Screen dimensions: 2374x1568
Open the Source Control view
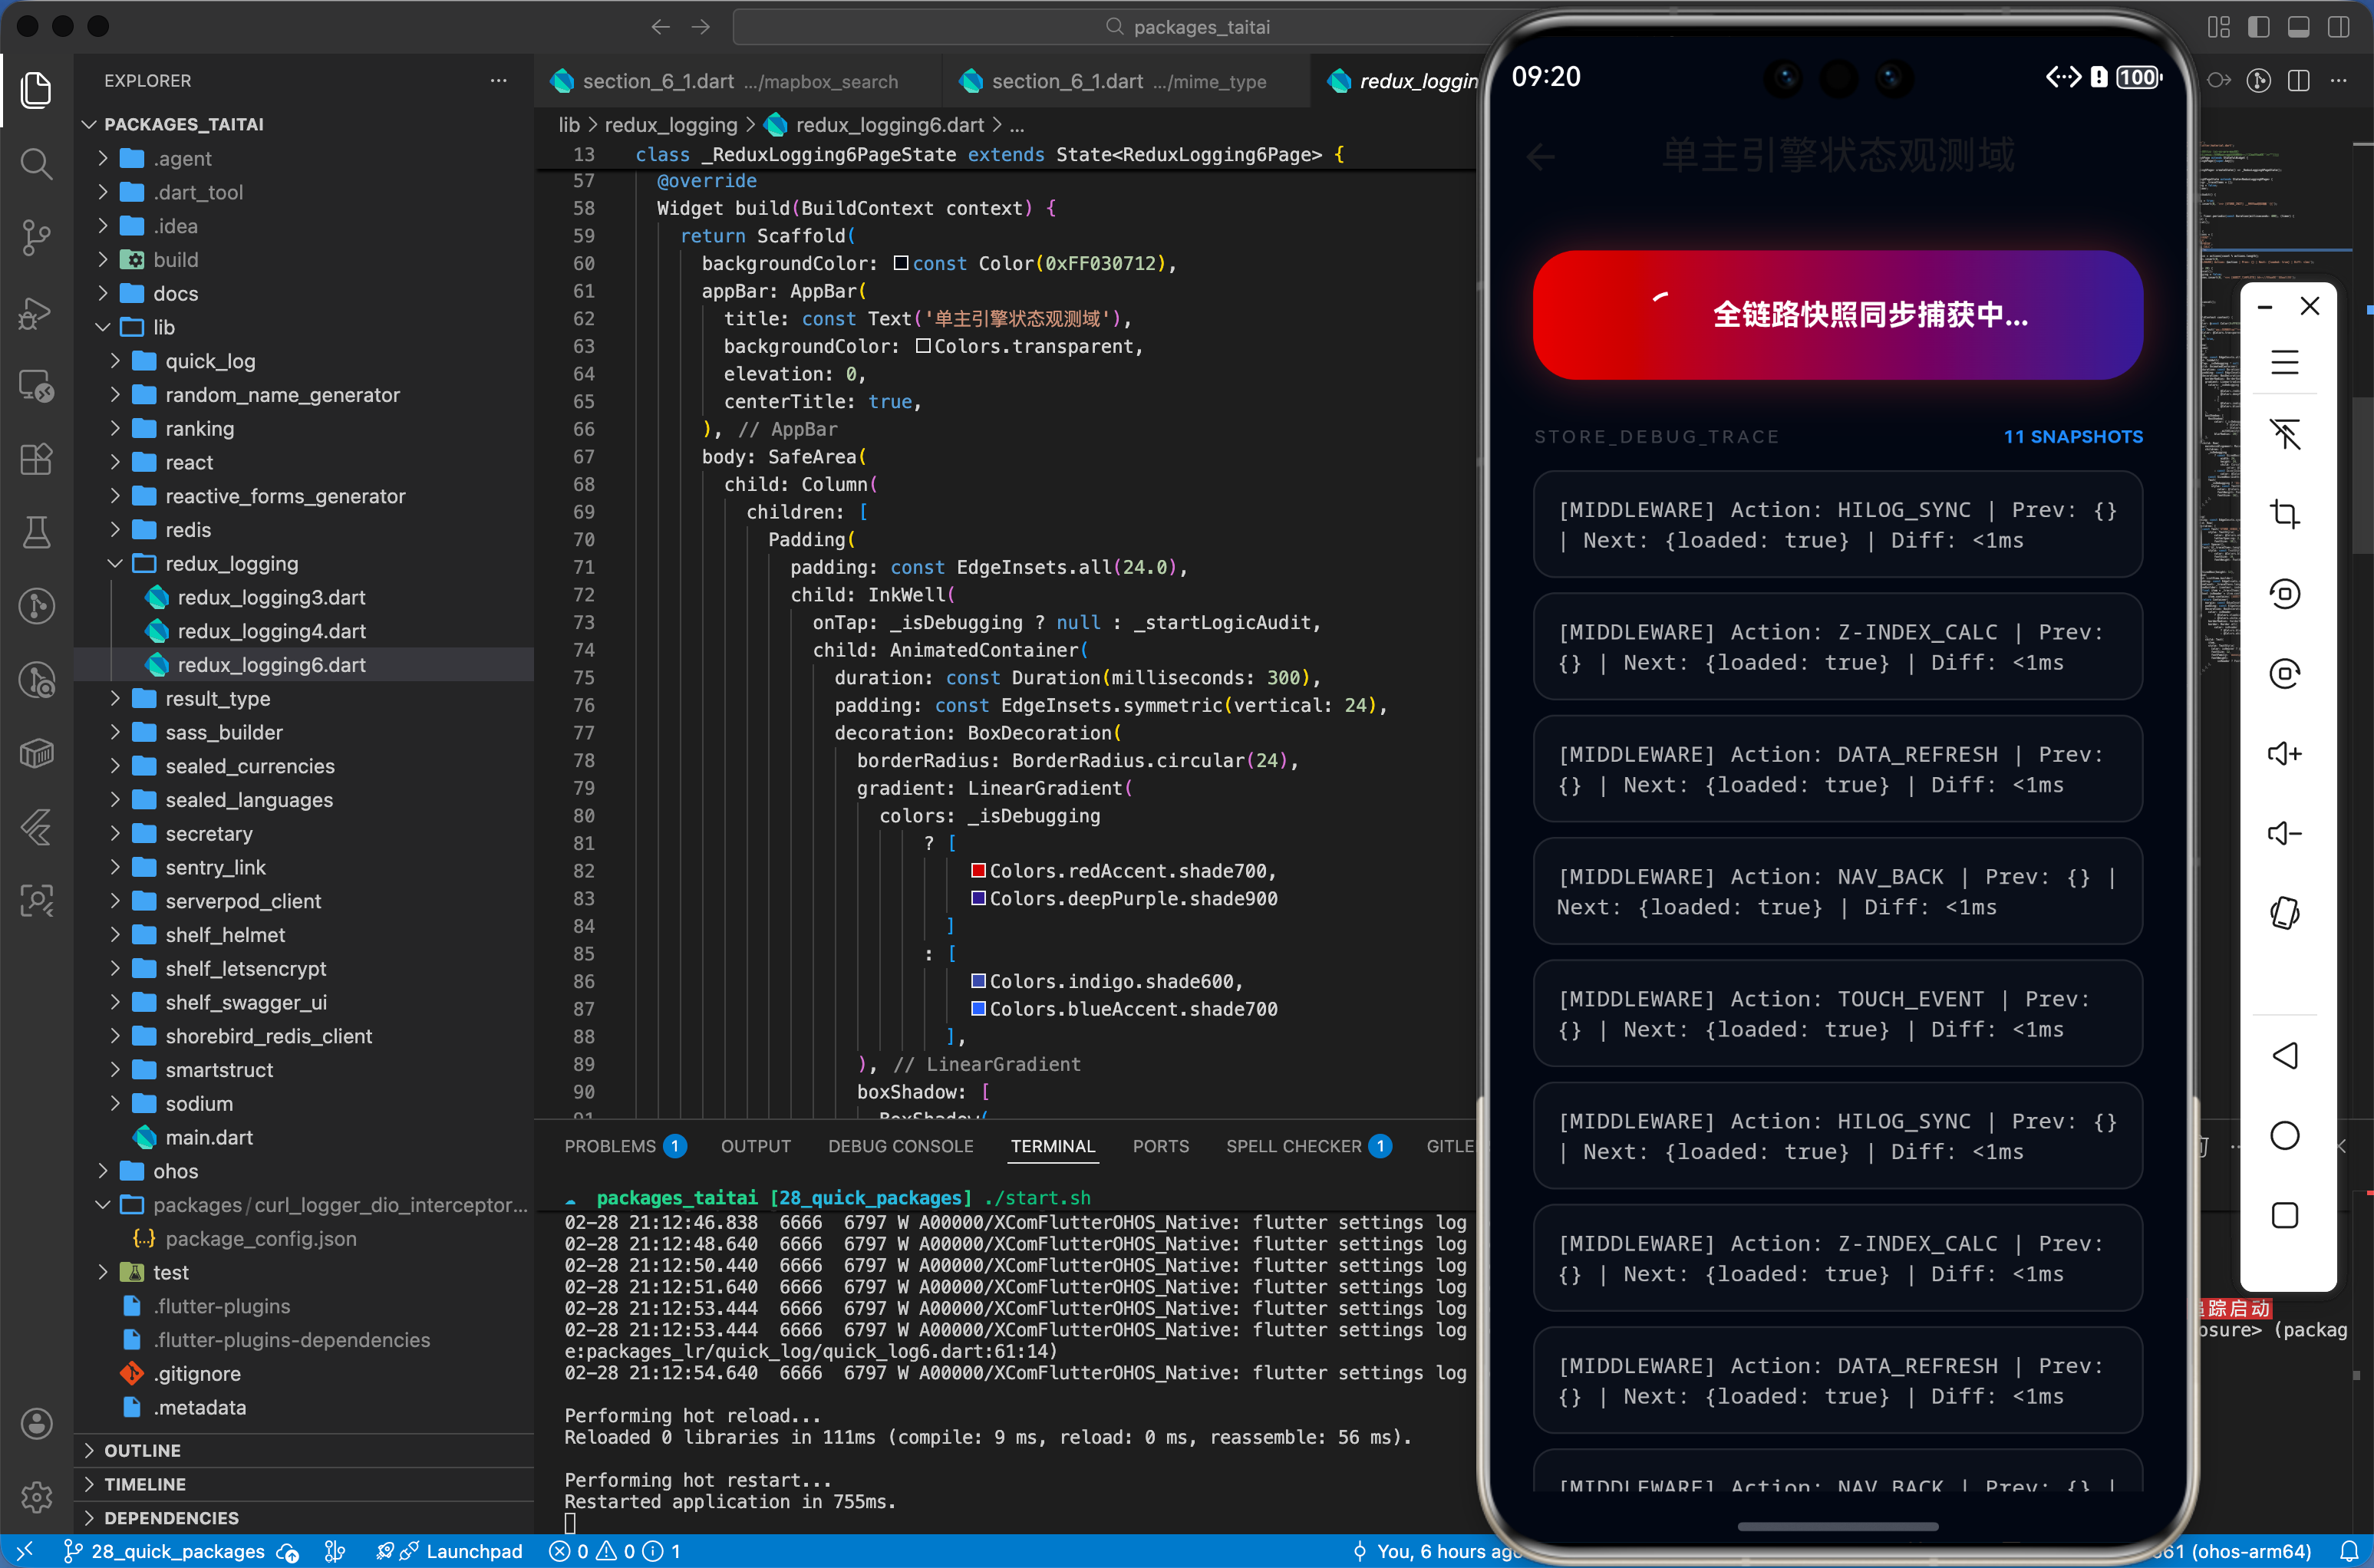pyautogui.click(x=36, y=237)
